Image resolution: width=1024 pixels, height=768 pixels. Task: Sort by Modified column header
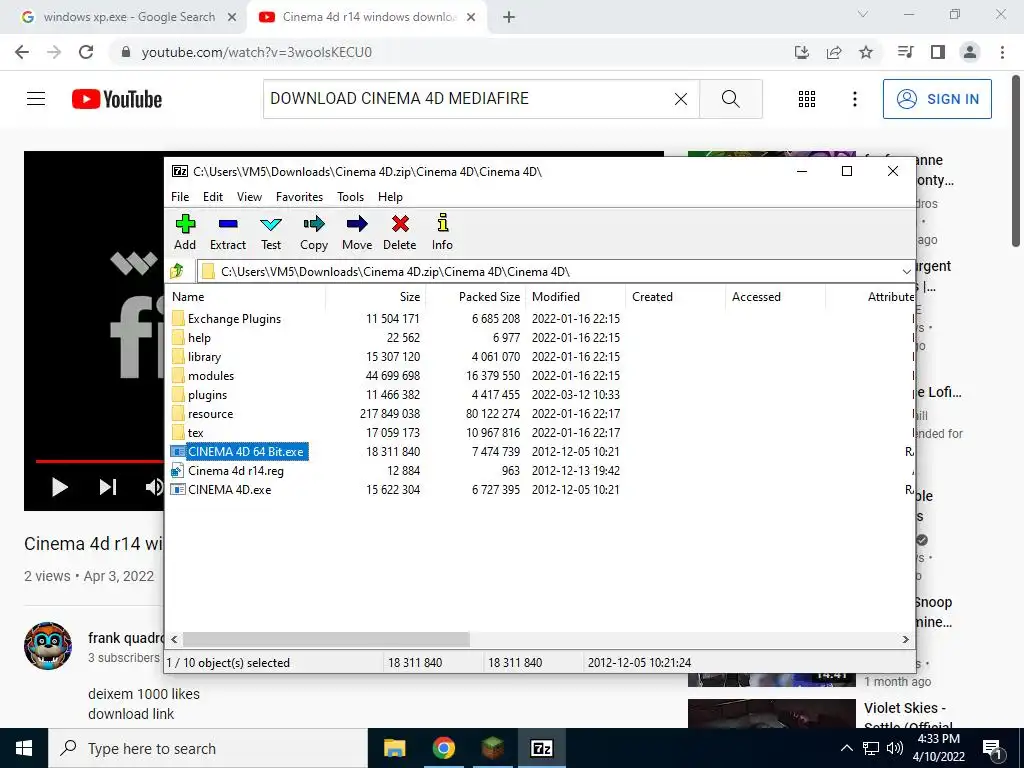tap(575, 296)
